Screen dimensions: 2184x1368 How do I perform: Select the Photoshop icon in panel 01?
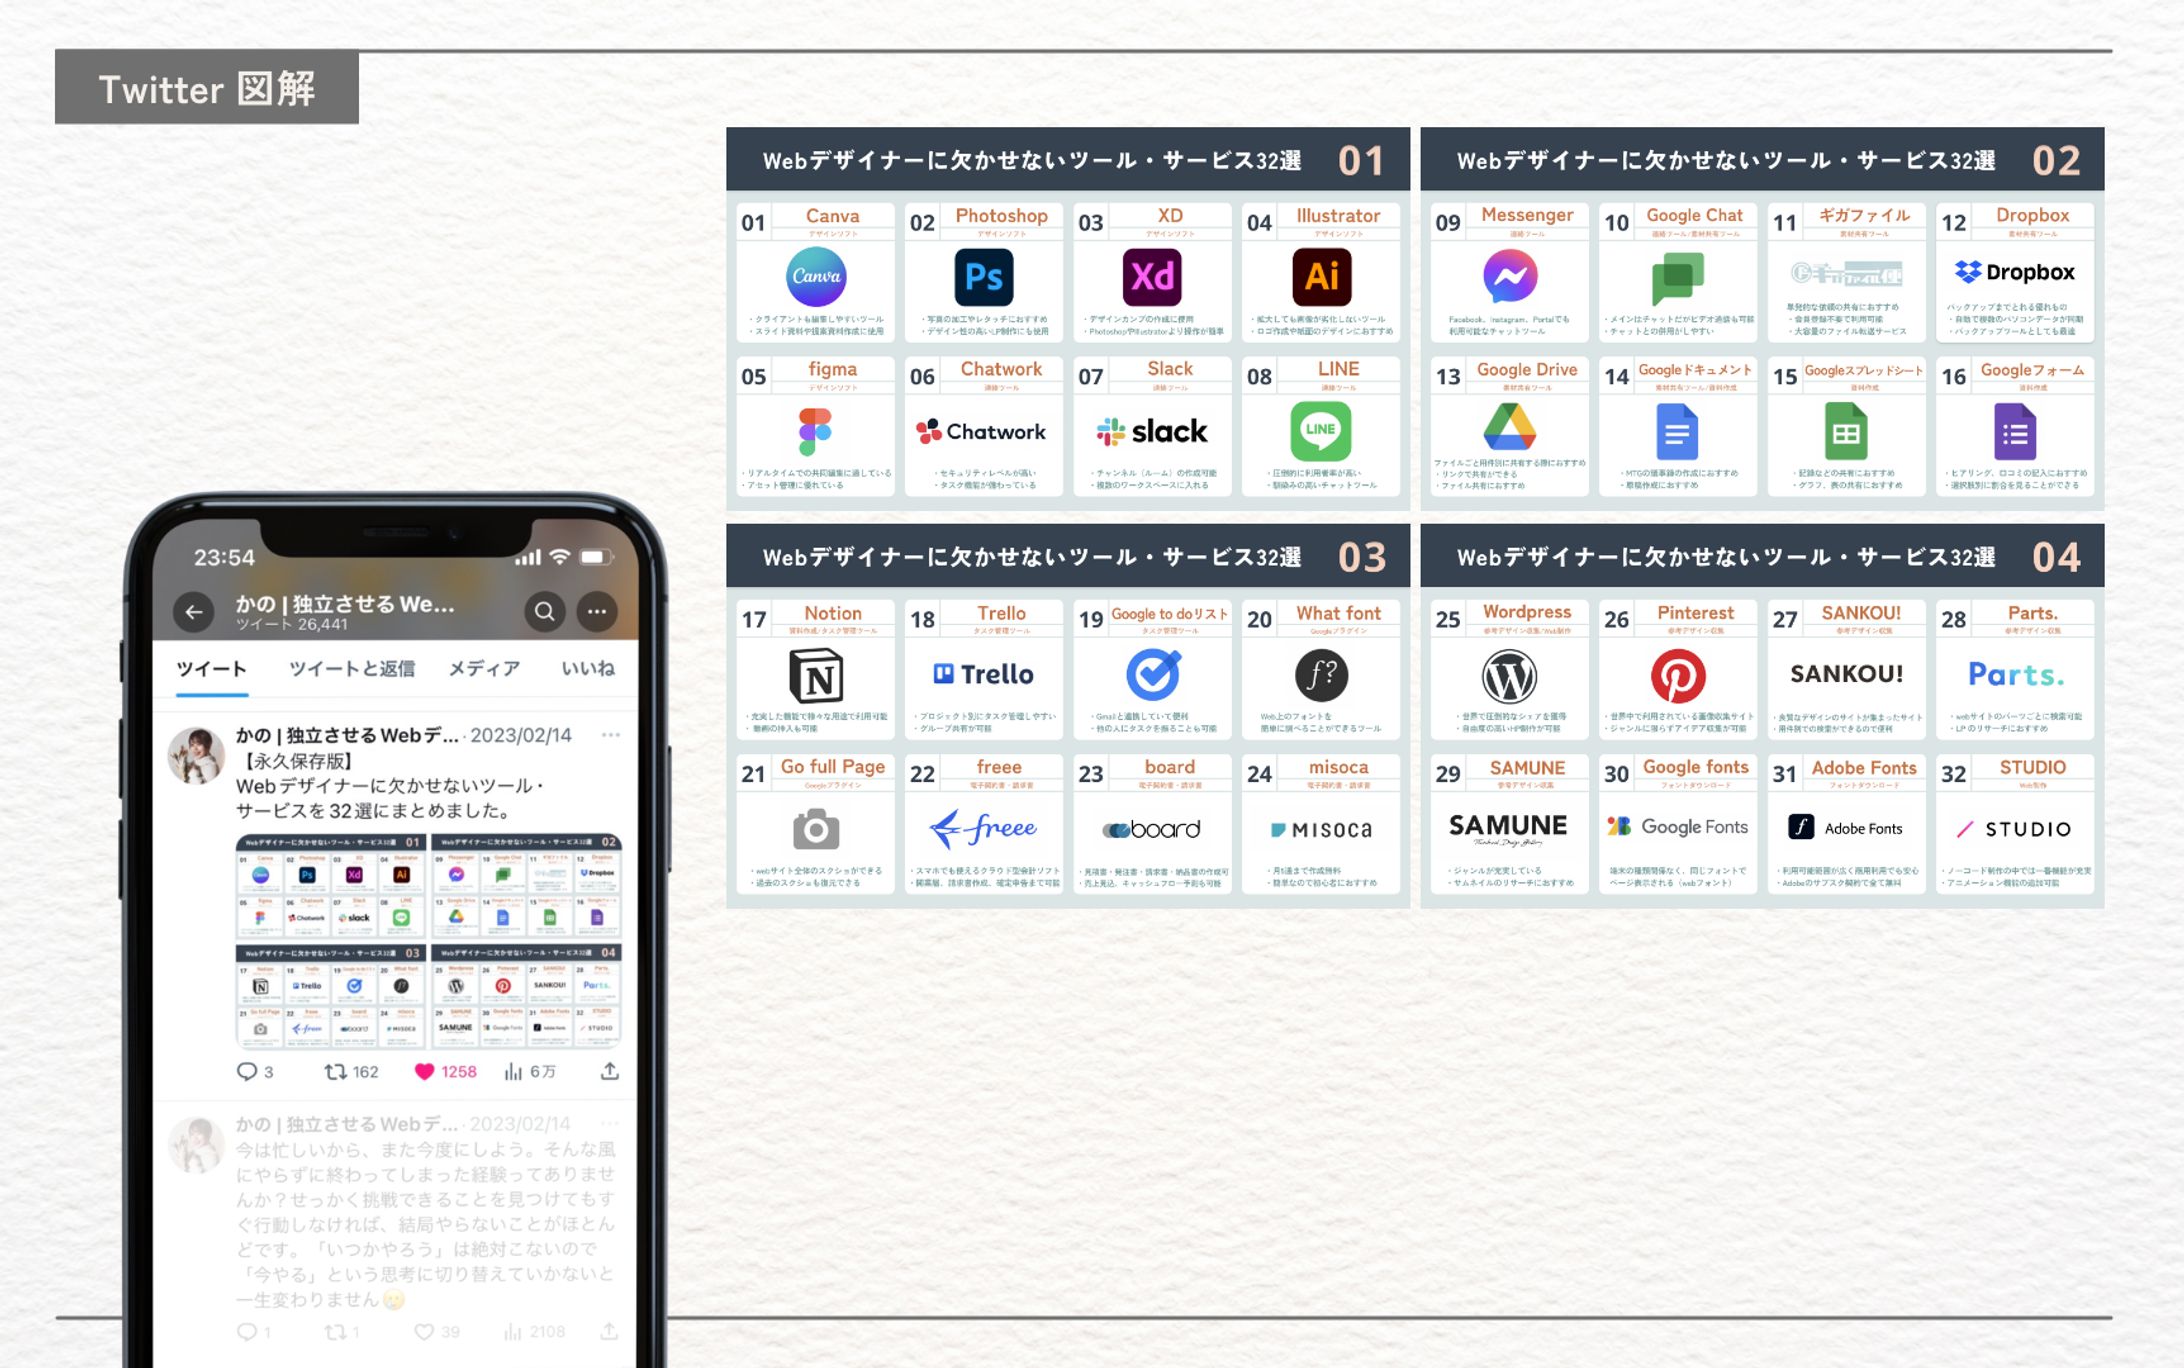[985, 275]
